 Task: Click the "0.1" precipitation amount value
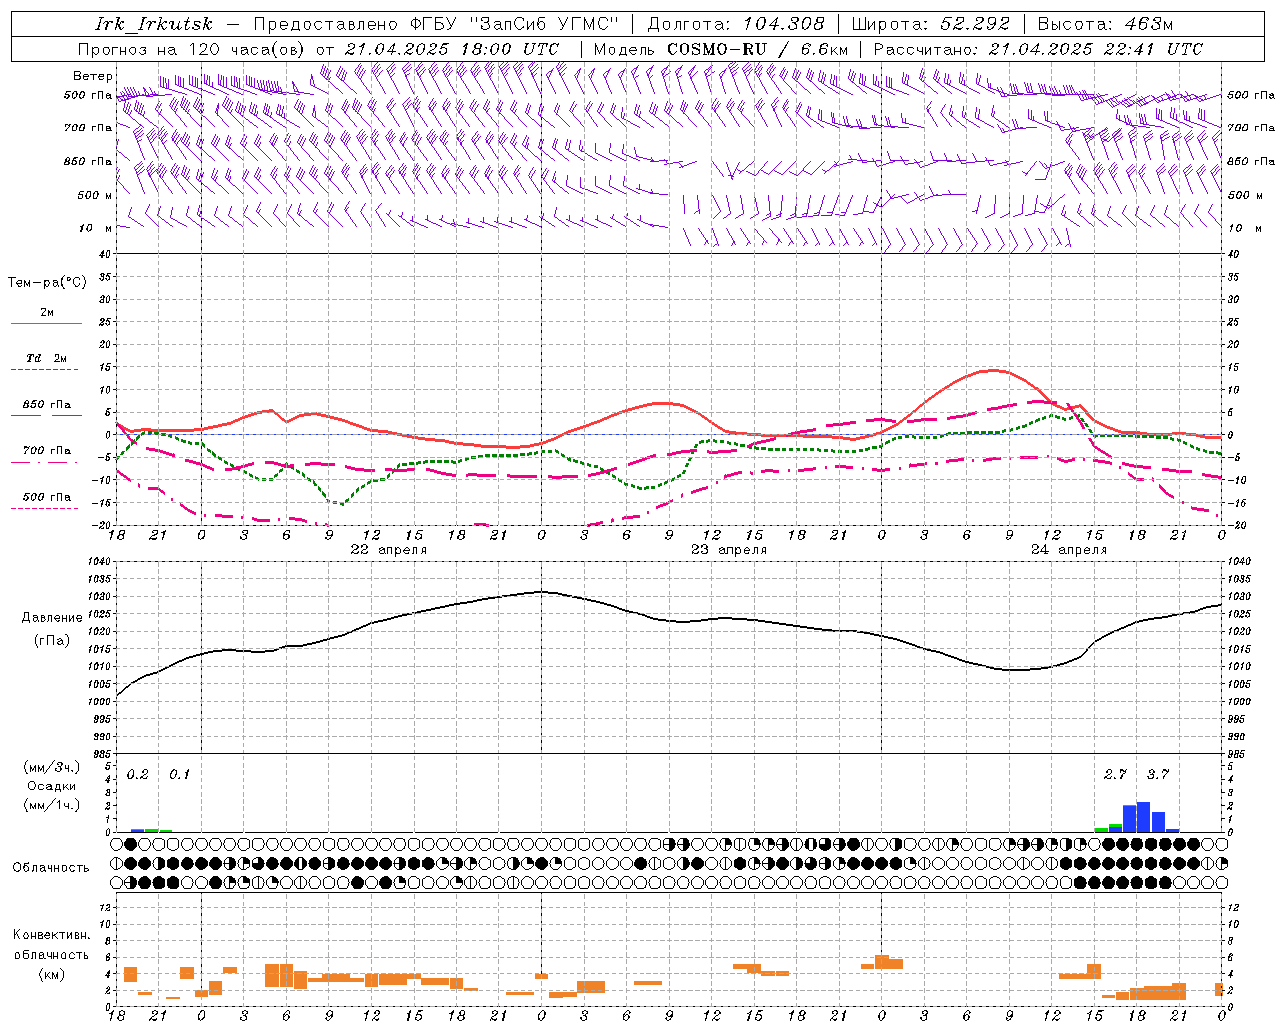179,775
